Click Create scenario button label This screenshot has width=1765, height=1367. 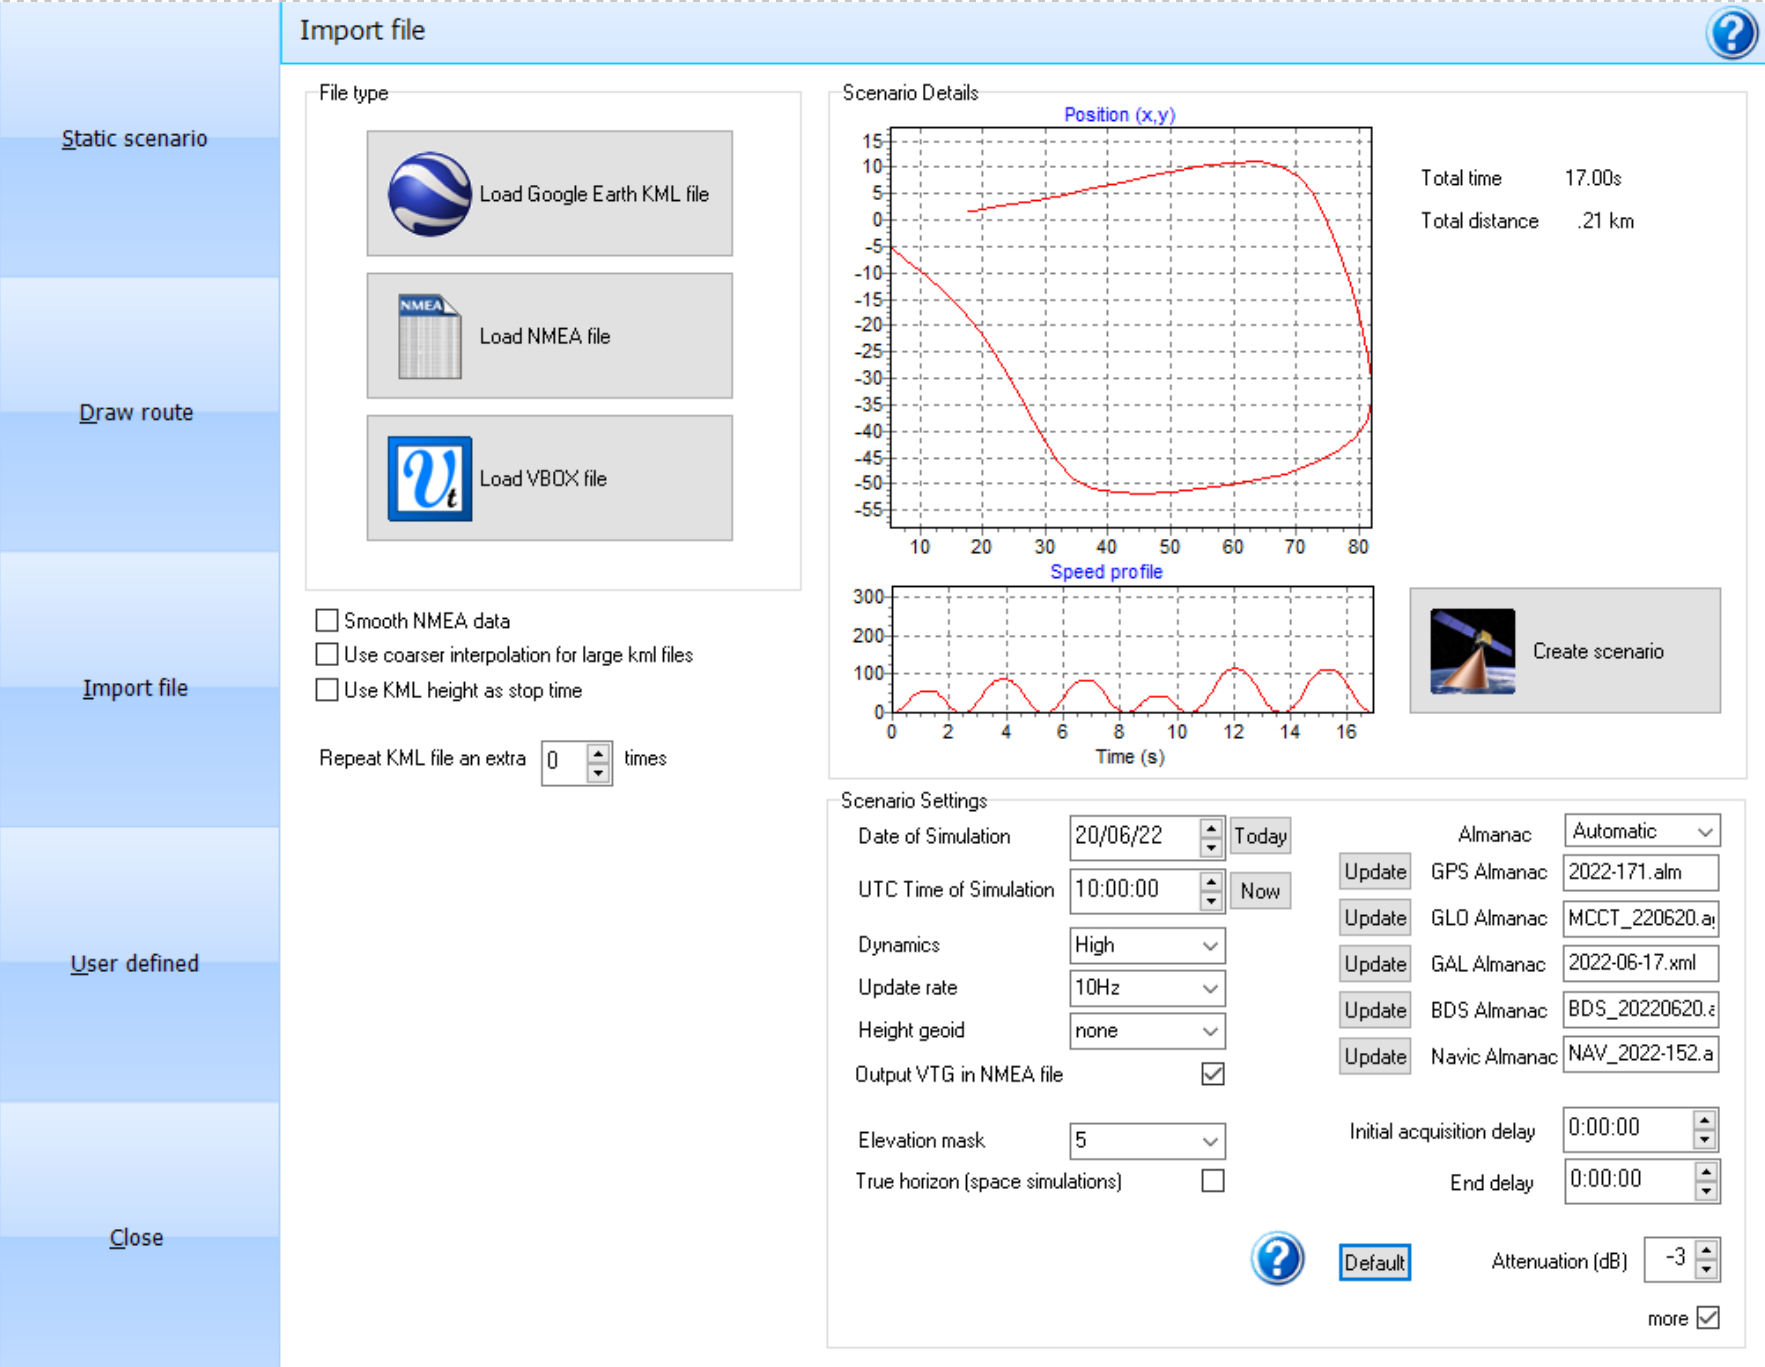pyautogui.click(x=1598, y=651)
